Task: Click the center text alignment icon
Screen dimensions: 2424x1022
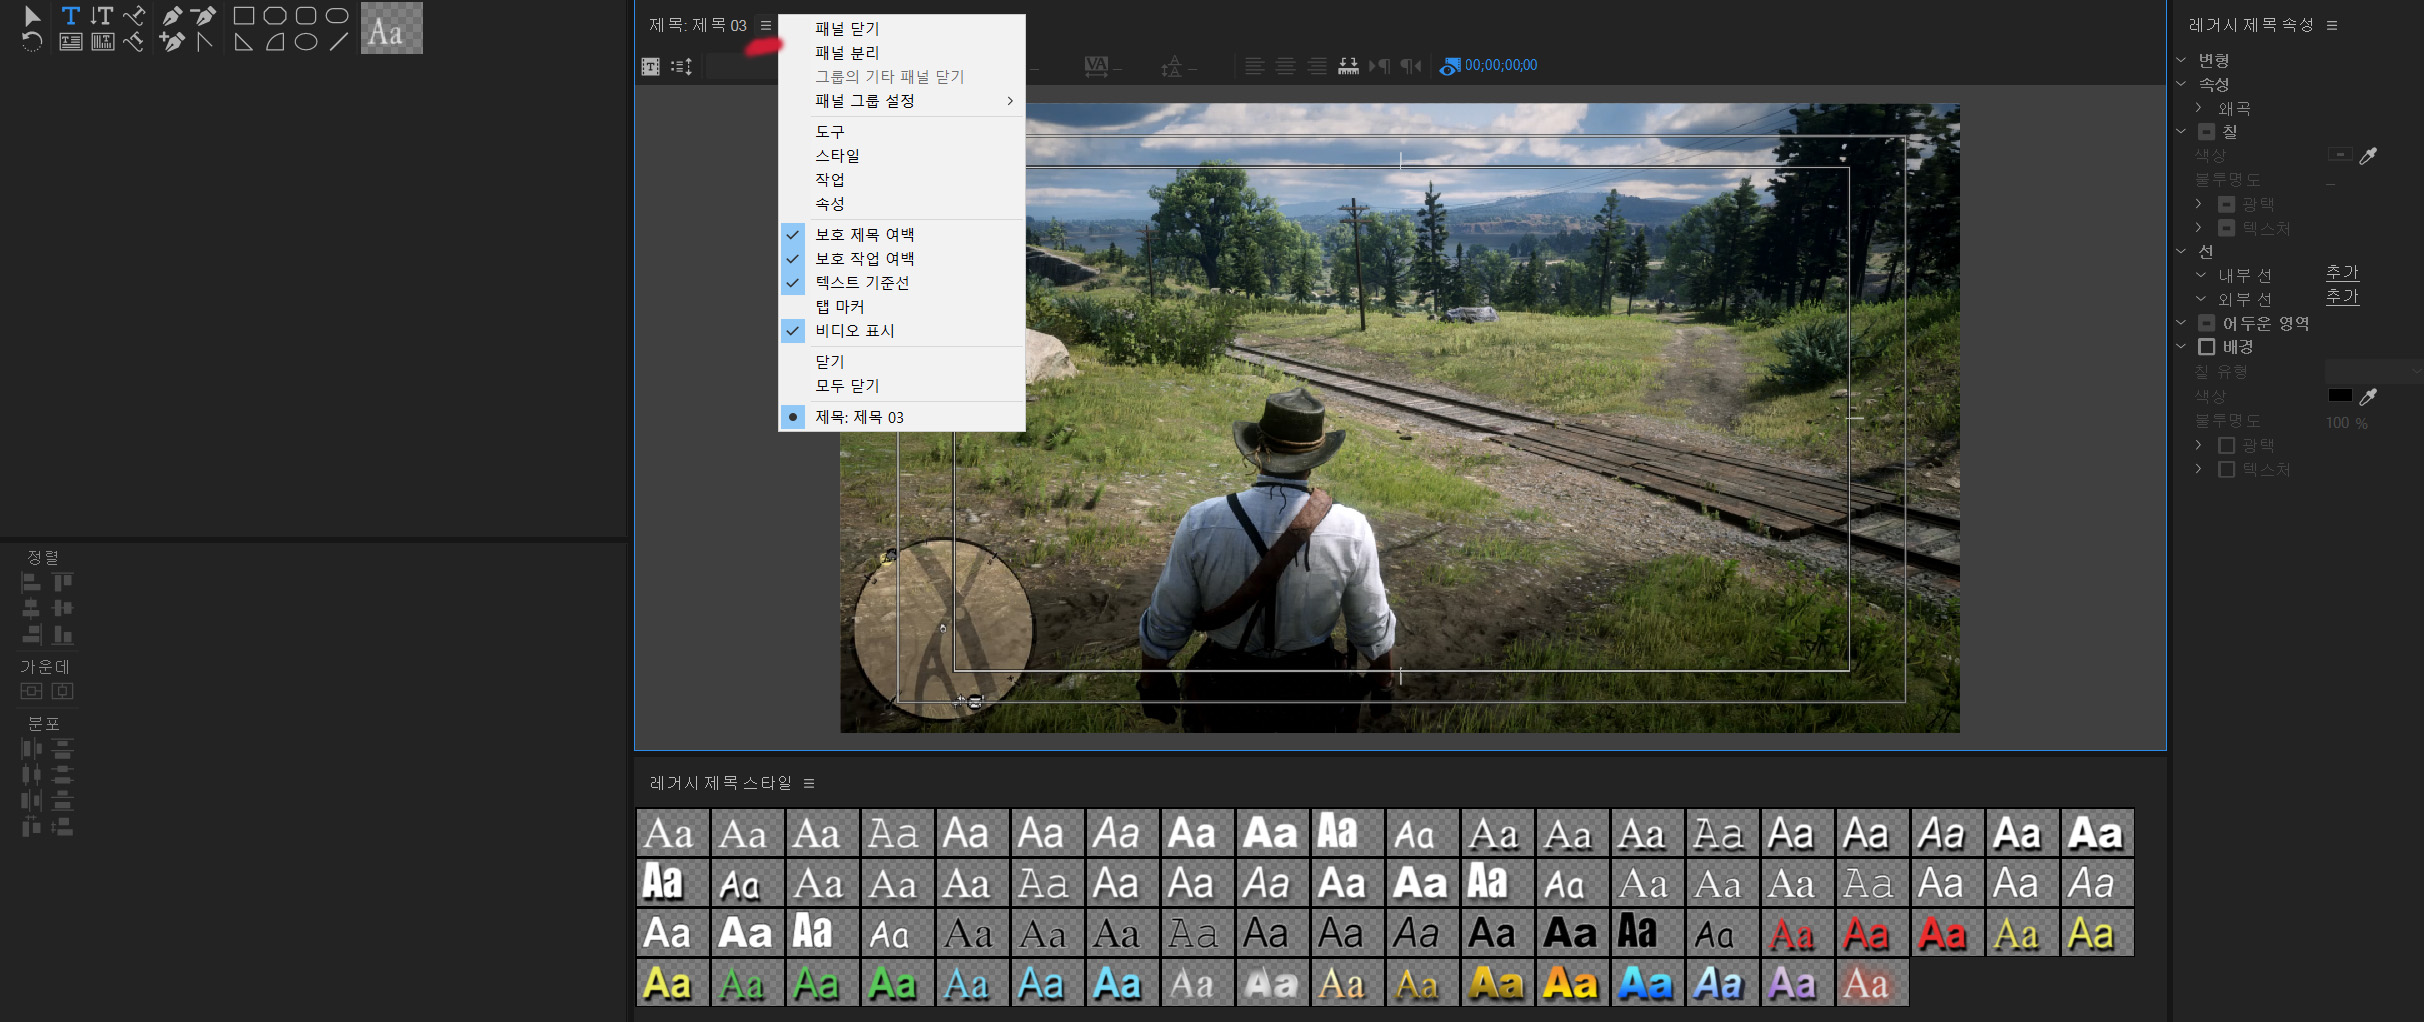Action: (1286, 66)
